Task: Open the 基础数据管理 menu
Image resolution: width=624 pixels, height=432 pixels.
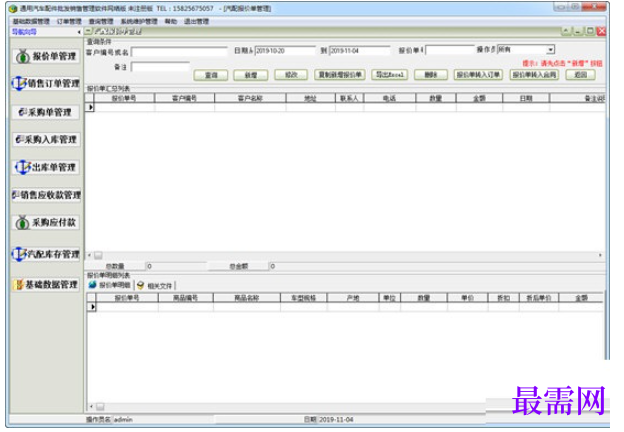Action: point(31,21)
